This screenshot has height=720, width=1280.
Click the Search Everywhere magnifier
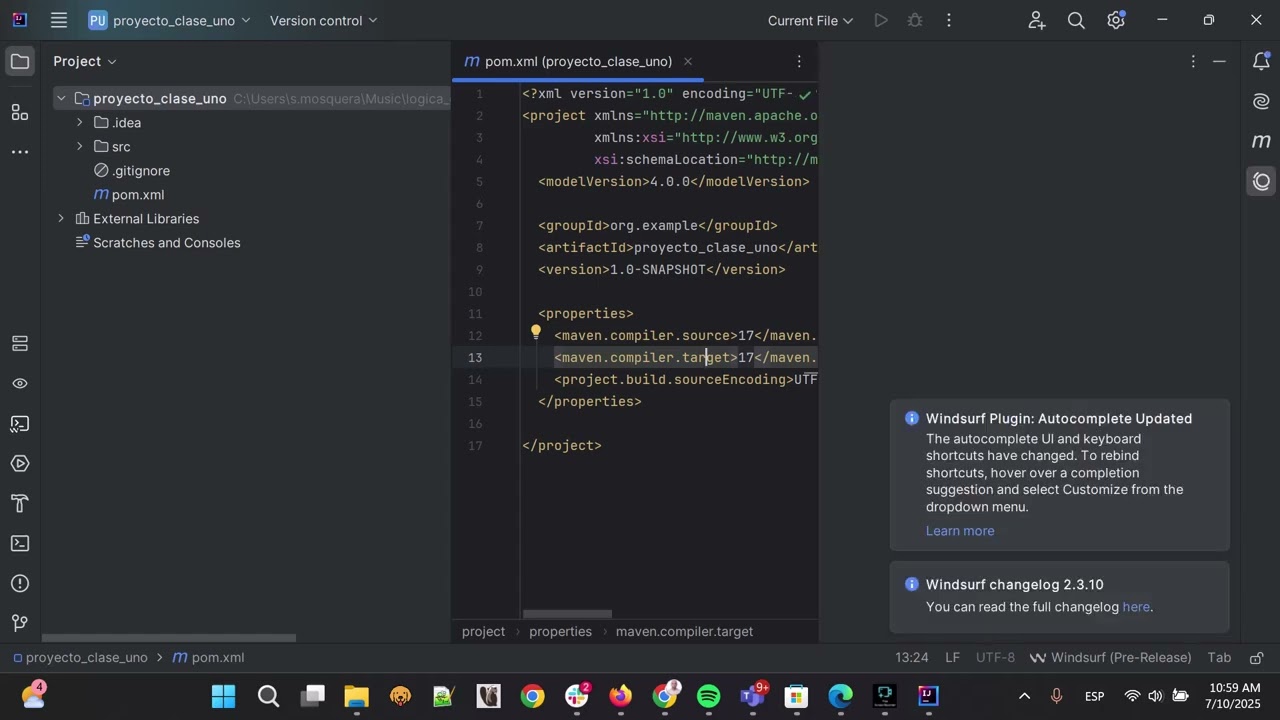(1076, 20)
